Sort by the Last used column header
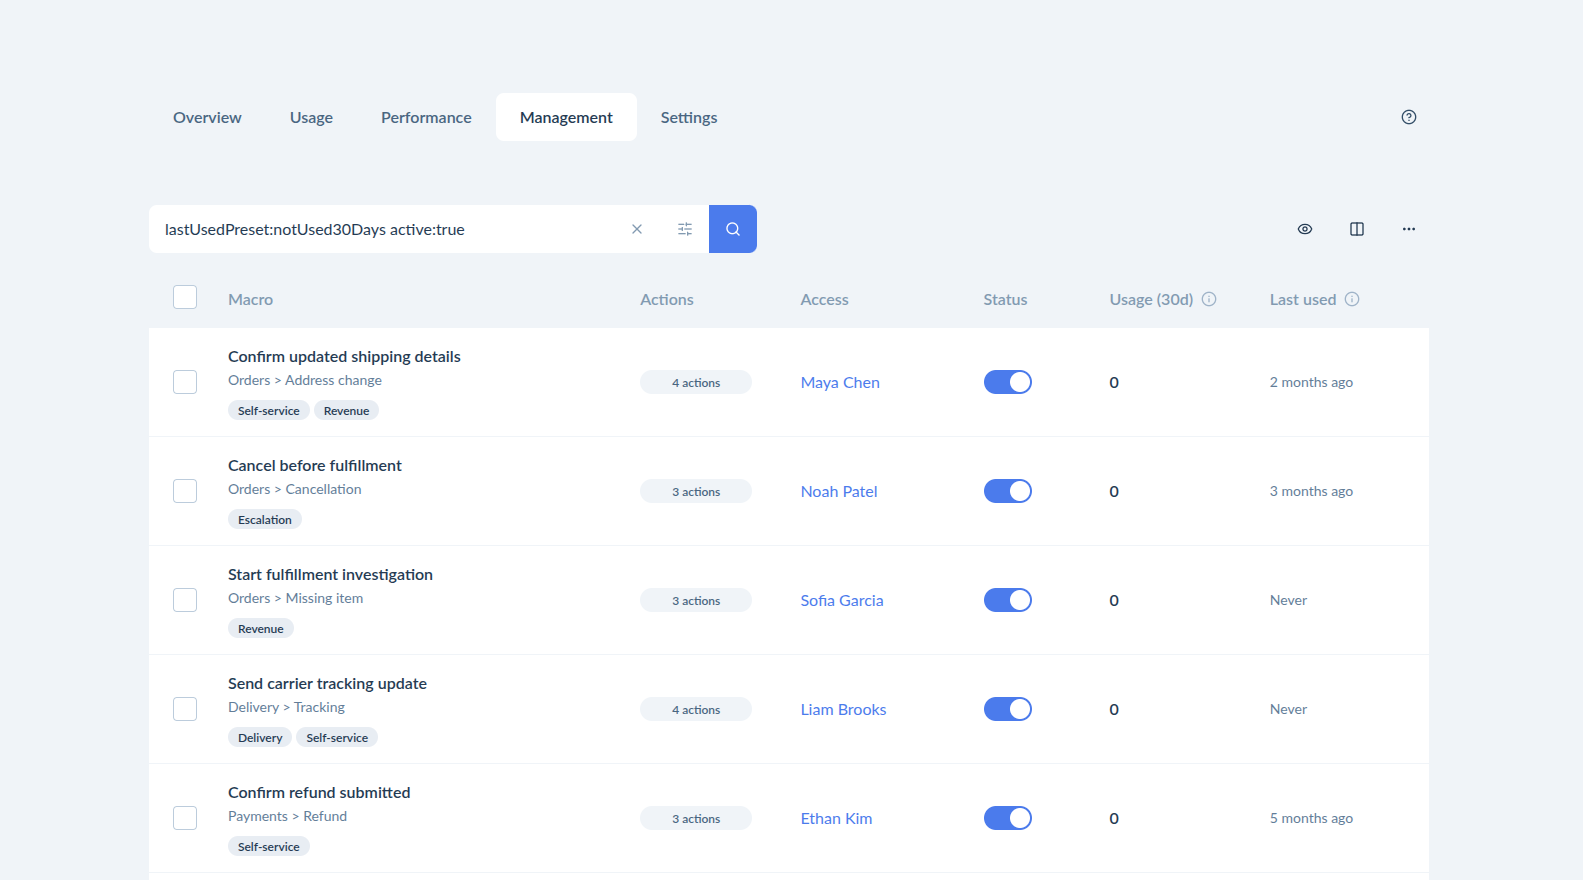Image resolution: width=1583 pixels, height=880 pixels. coord(1303,299)
